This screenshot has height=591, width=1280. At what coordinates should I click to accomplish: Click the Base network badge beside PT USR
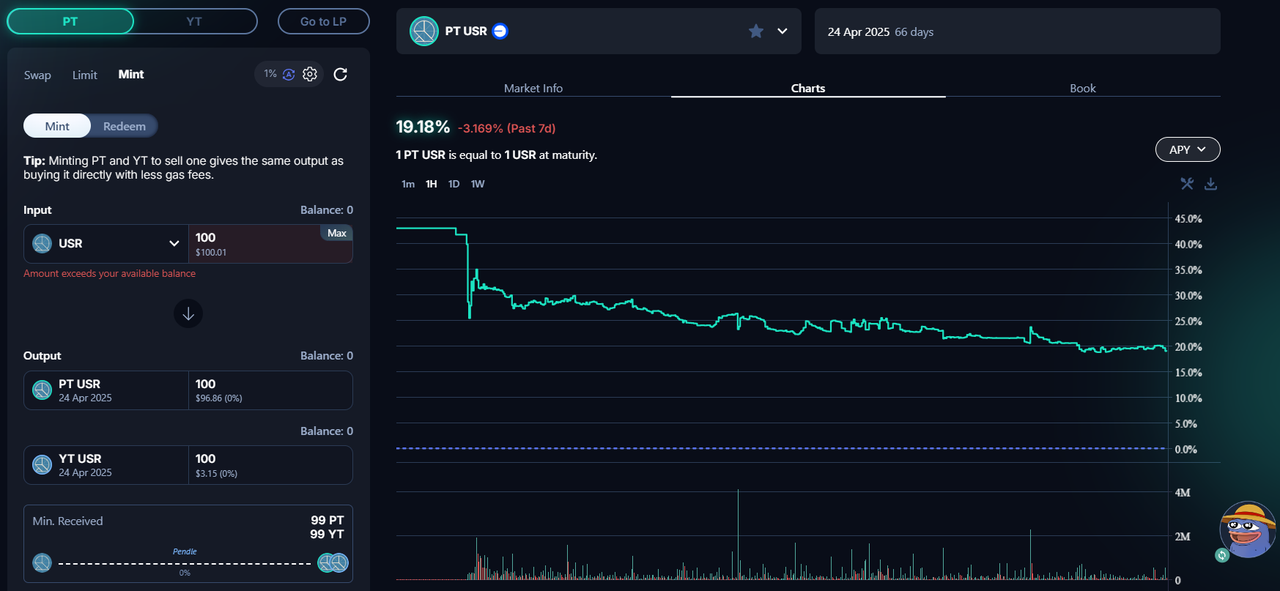pos(501,31)
